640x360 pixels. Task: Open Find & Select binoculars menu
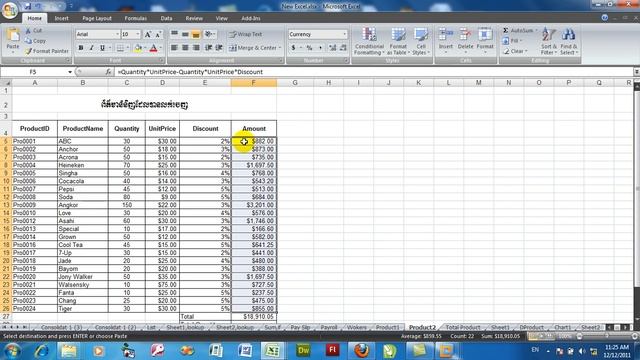pyautogui.click(x=569, y=41)
